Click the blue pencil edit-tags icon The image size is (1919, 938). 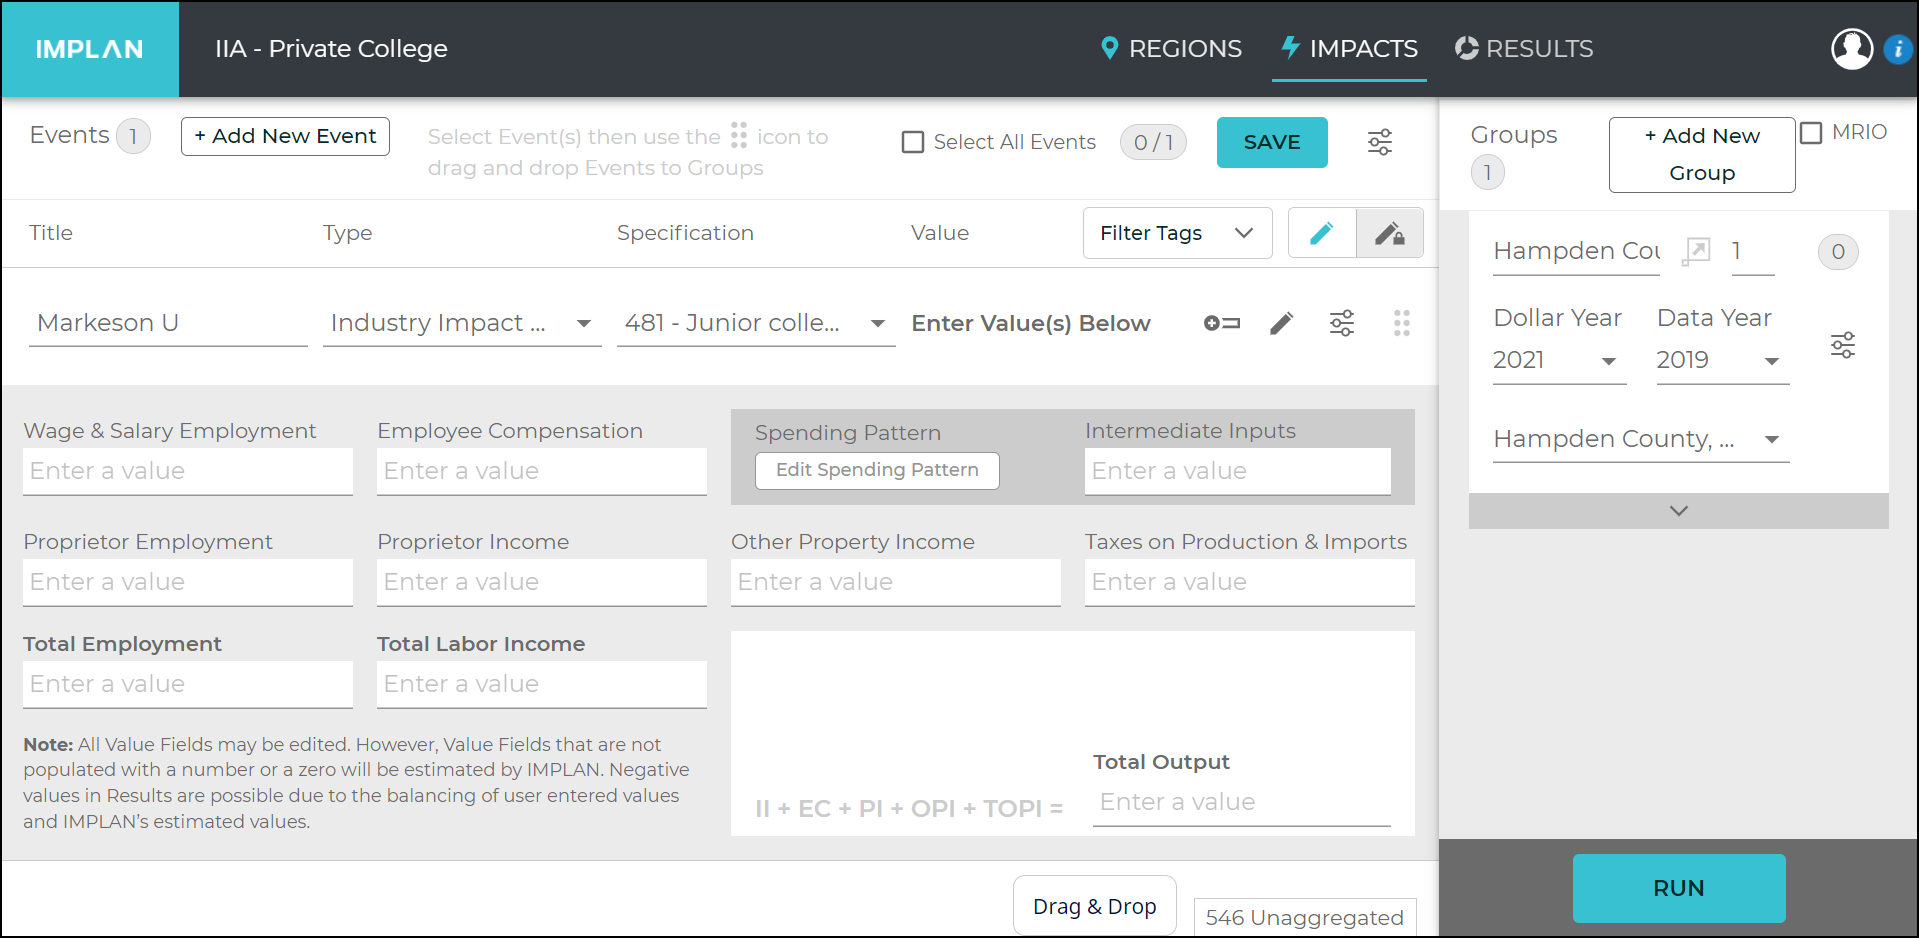[x=1322, y=233]
